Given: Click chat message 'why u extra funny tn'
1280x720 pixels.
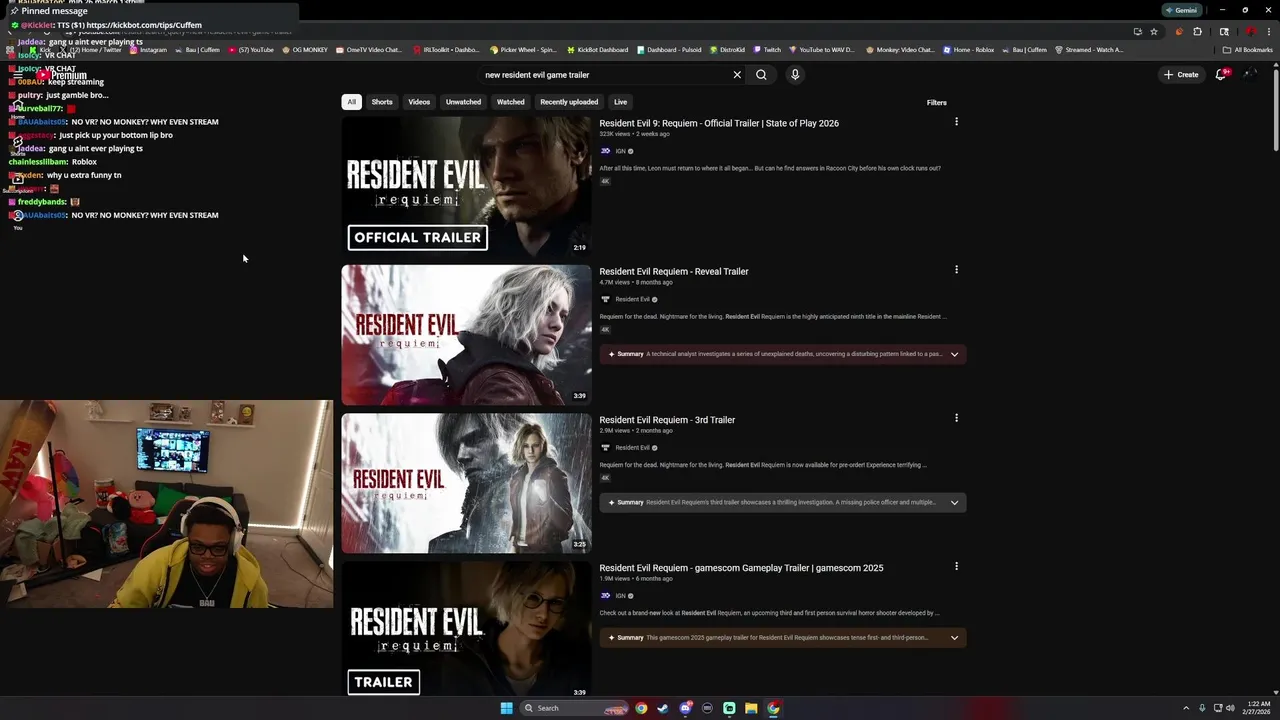Looking at the screenshot, I should (x=84, y=175).
